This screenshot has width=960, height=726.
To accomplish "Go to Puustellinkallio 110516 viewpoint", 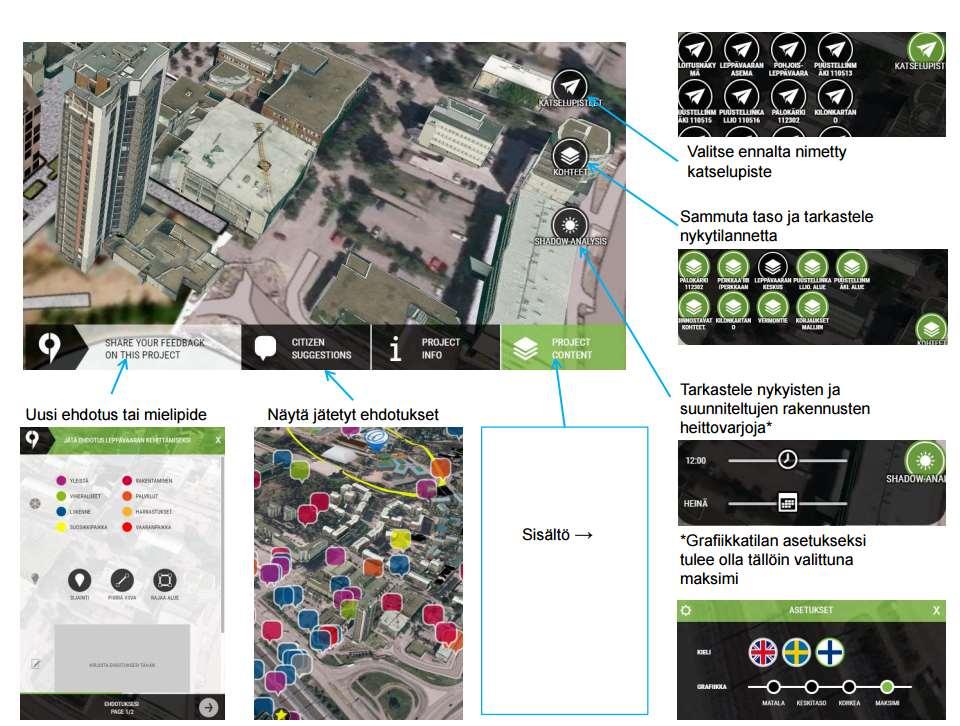I will [x=741, y=96].
